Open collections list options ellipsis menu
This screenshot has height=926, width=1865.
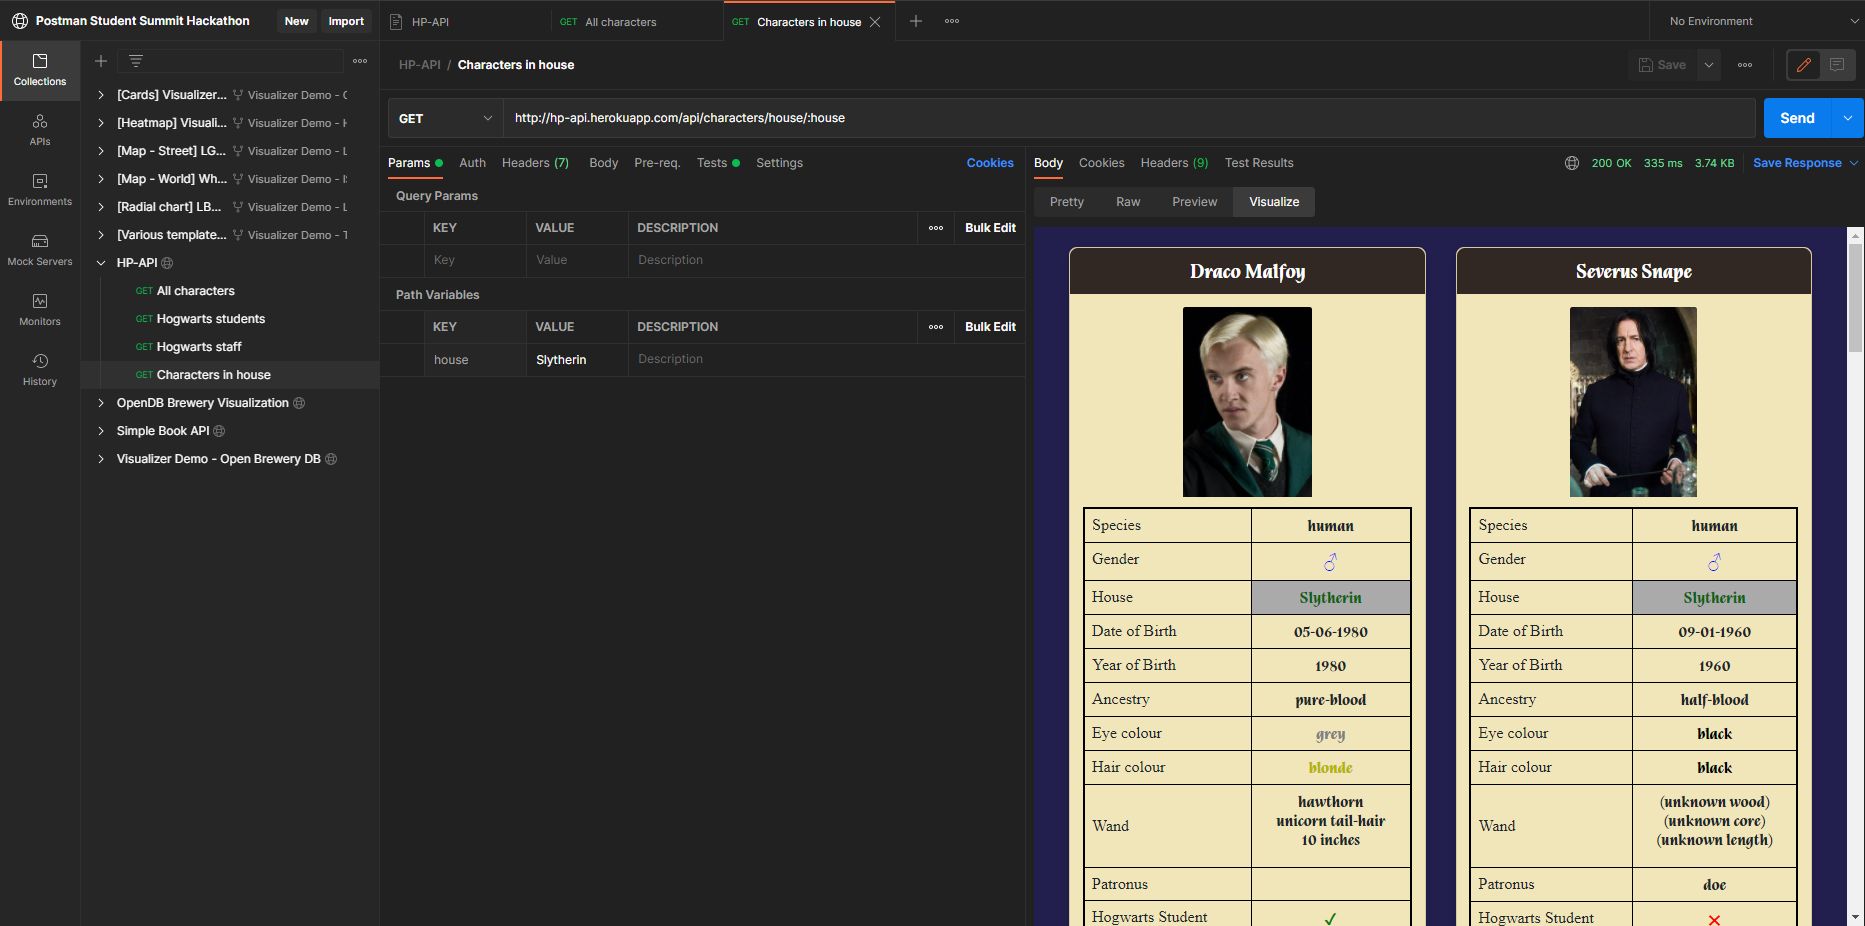click(360, 61)
